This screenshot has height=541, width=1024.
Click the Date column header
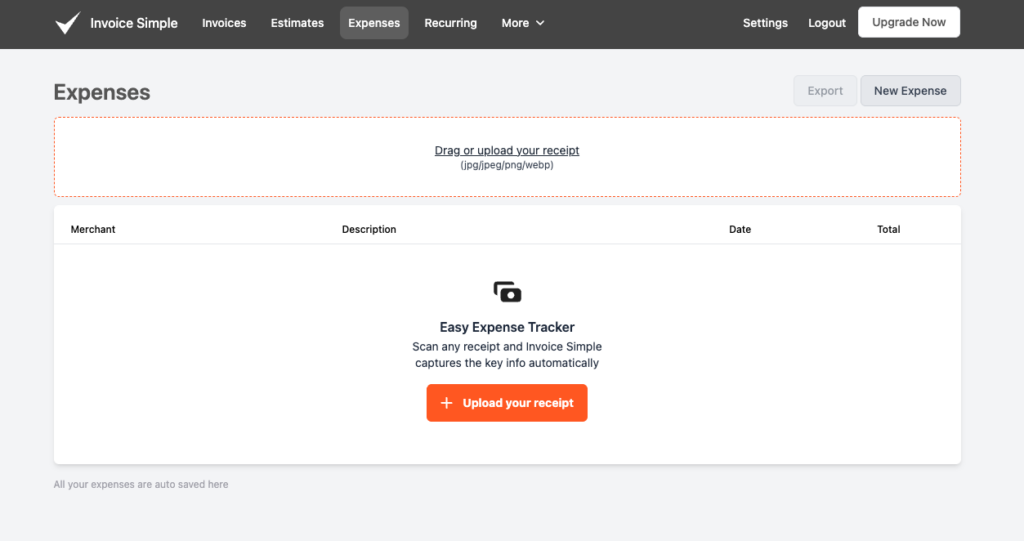click(x=740, y=229)
